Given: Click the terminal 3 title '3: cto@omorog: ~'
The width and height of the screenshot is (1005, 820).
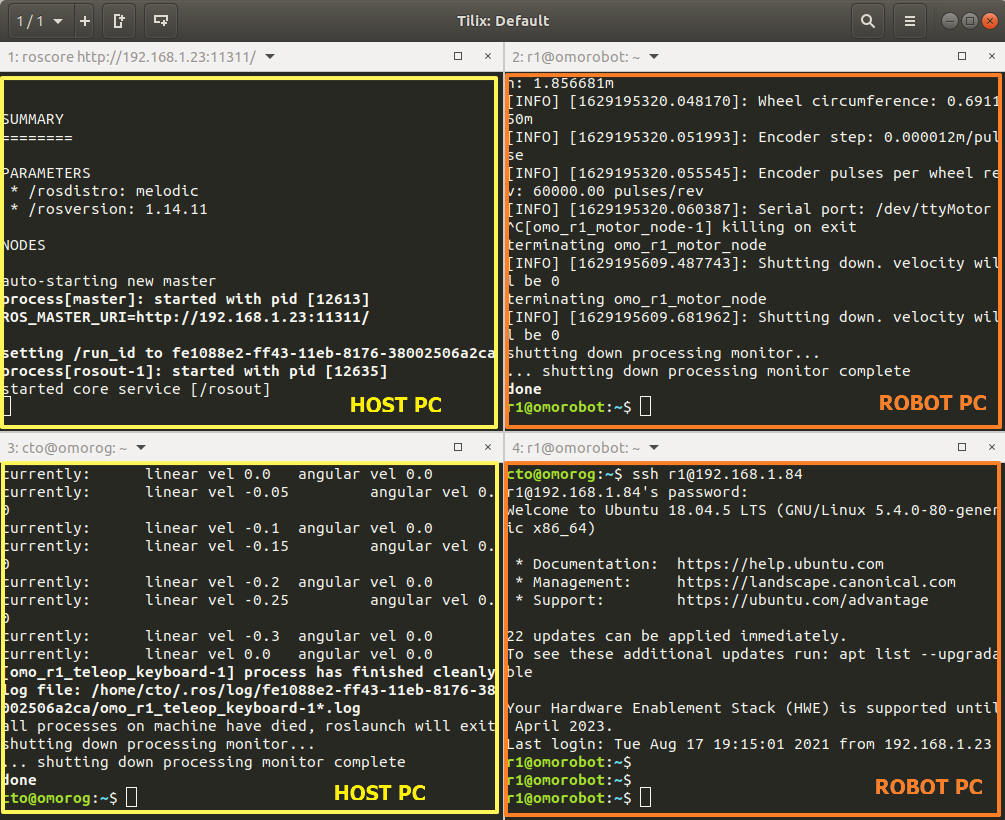Looking at the screenshot, I should pyautogui.click(x=67, y=448).
